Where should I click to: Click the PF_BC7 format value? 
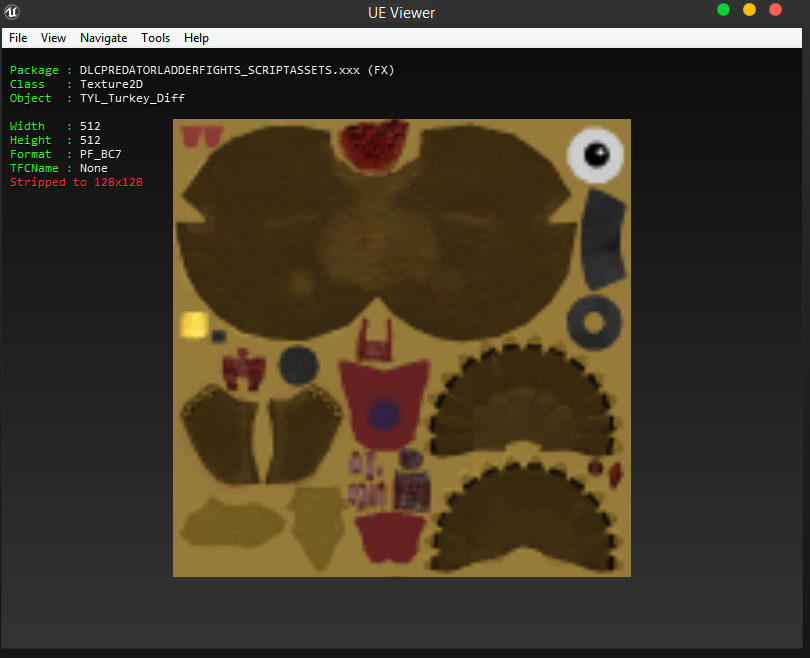100,154
